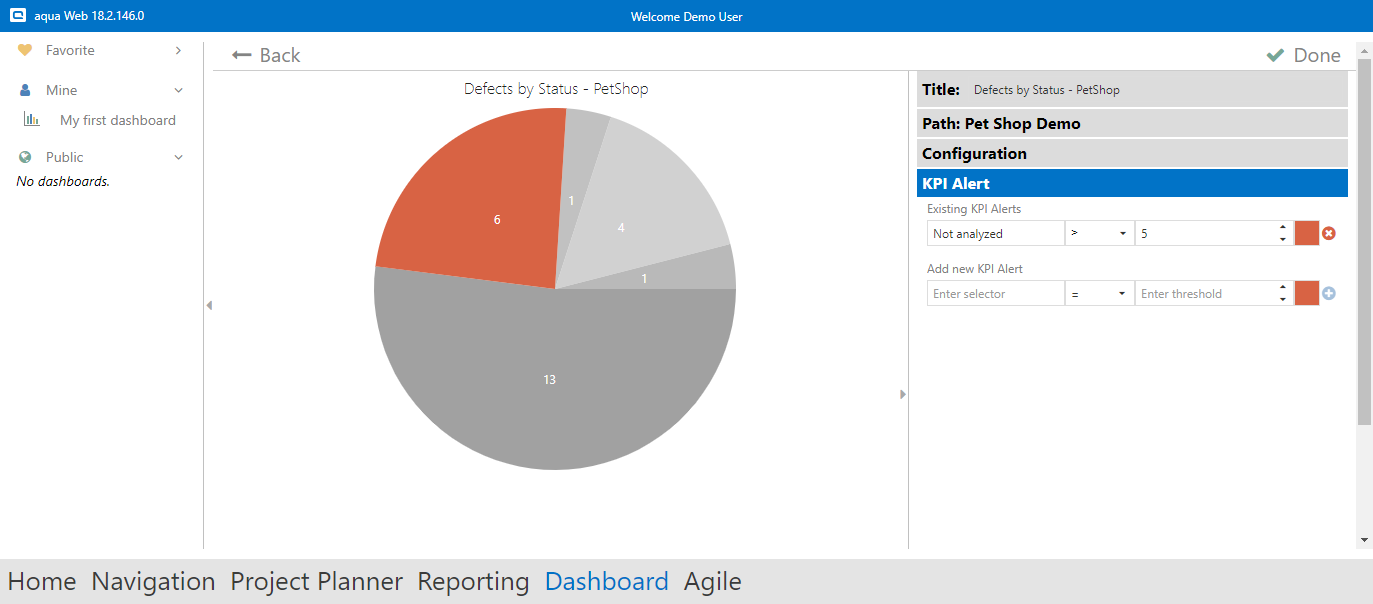Open operator dropdown of existing KPI alert
The width and height of the screenshot is (1373, 604).
click(1099, 233)
